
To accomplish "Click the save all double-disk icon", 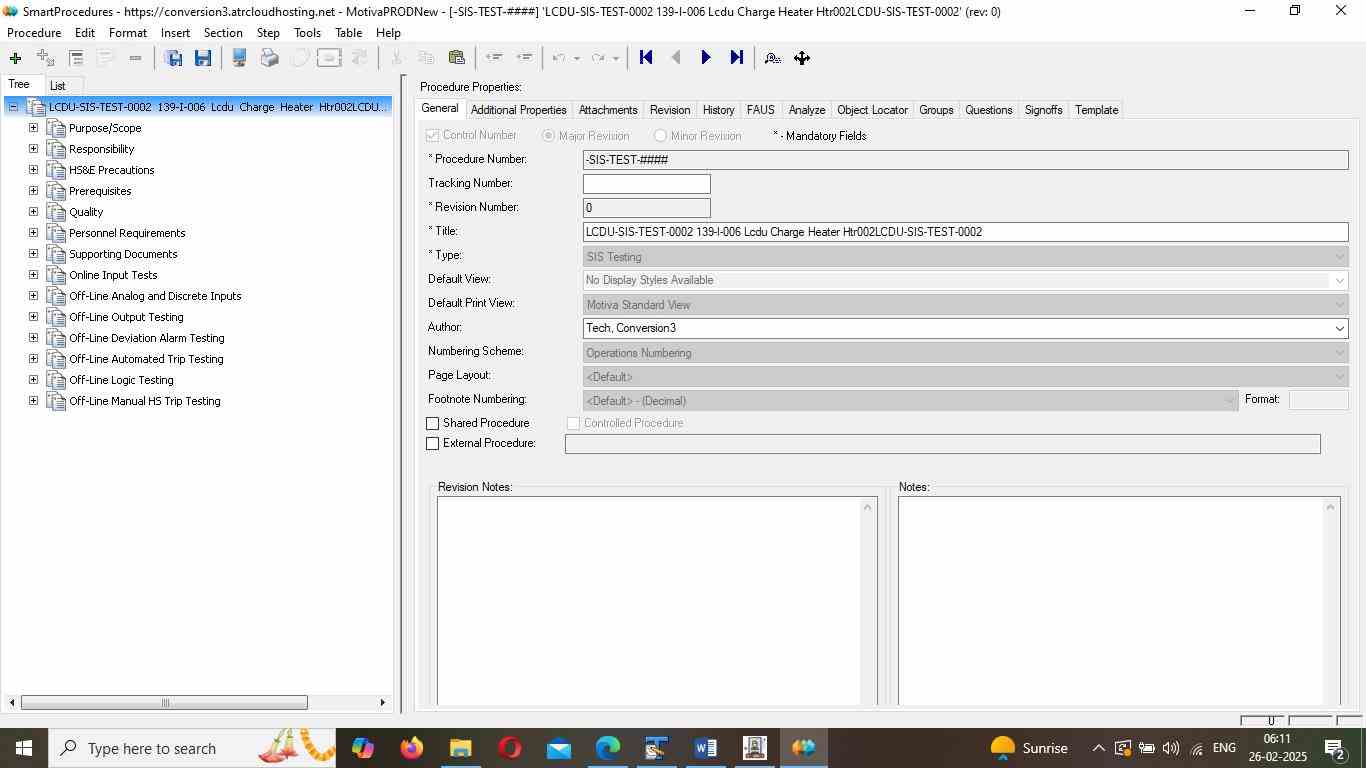I will 173,58.
